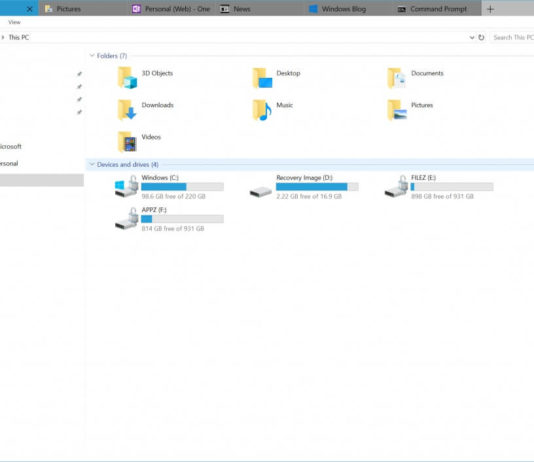
Task: Open the Downloads folder icon
Action: (x=127, y=110)
